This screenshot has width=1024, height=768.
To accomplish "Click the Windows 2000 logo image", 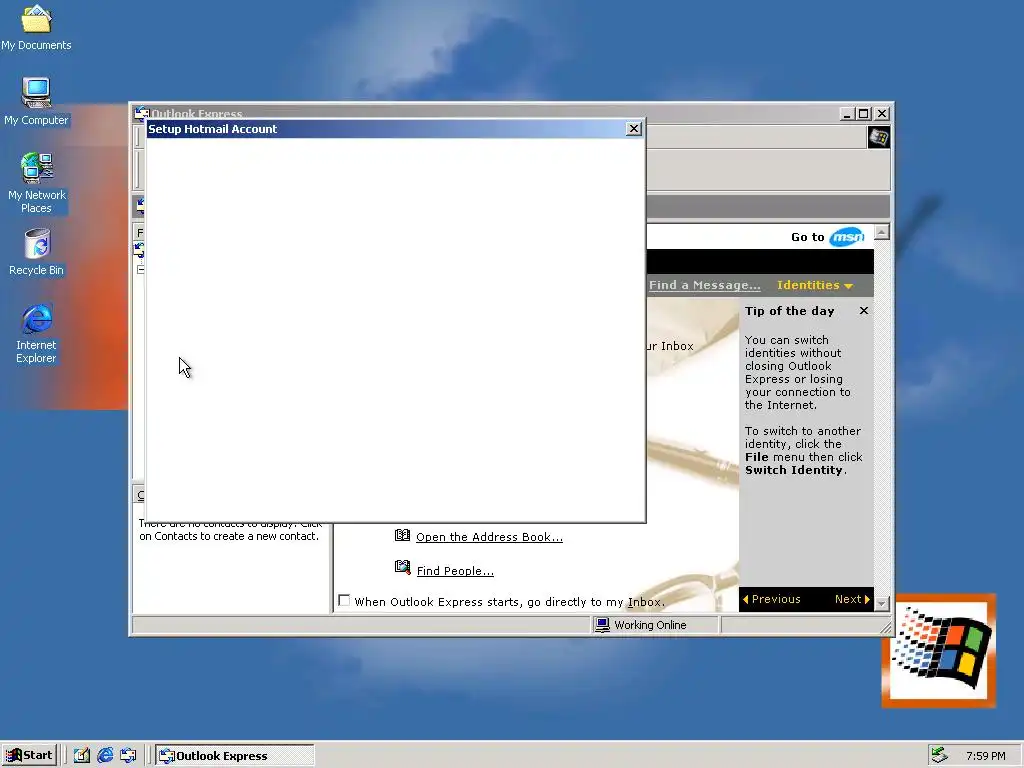I will [x=938, y=650].
